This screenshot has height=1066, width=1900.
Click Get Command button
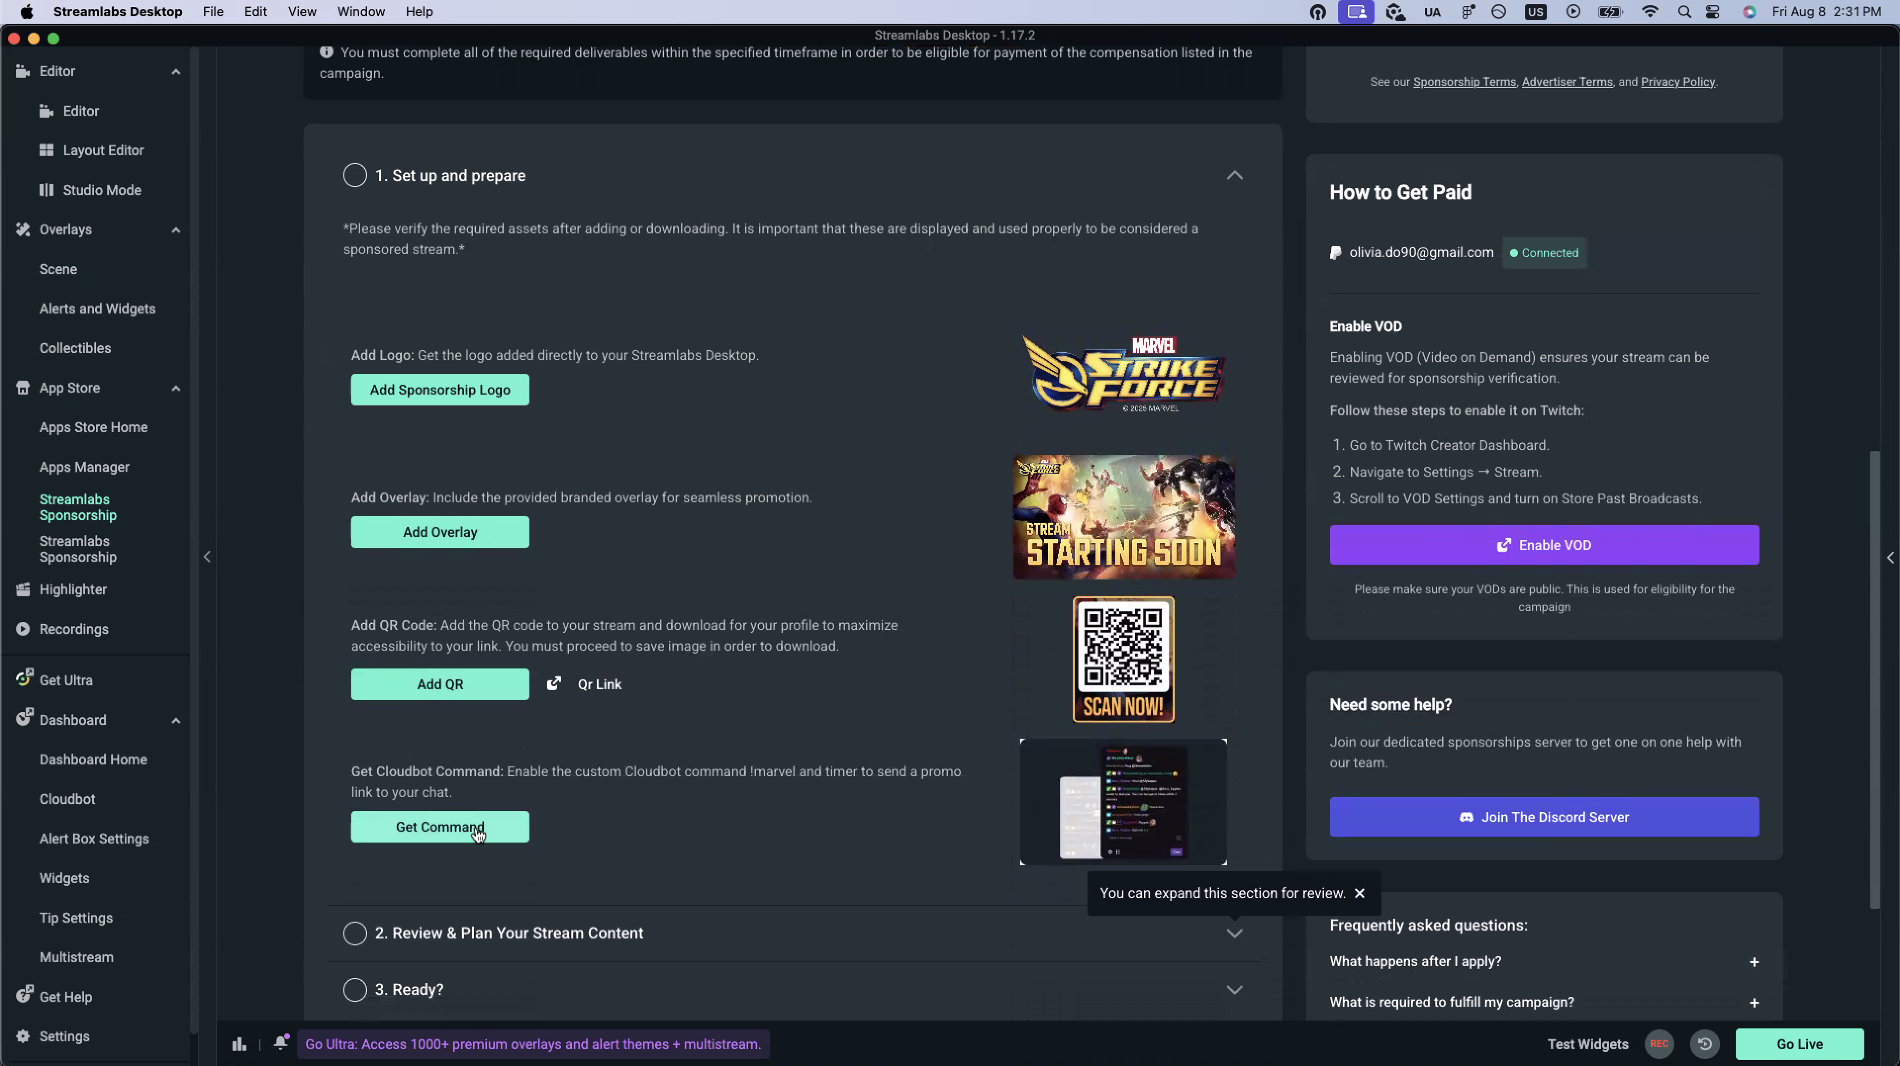click(x=440, y=827)
